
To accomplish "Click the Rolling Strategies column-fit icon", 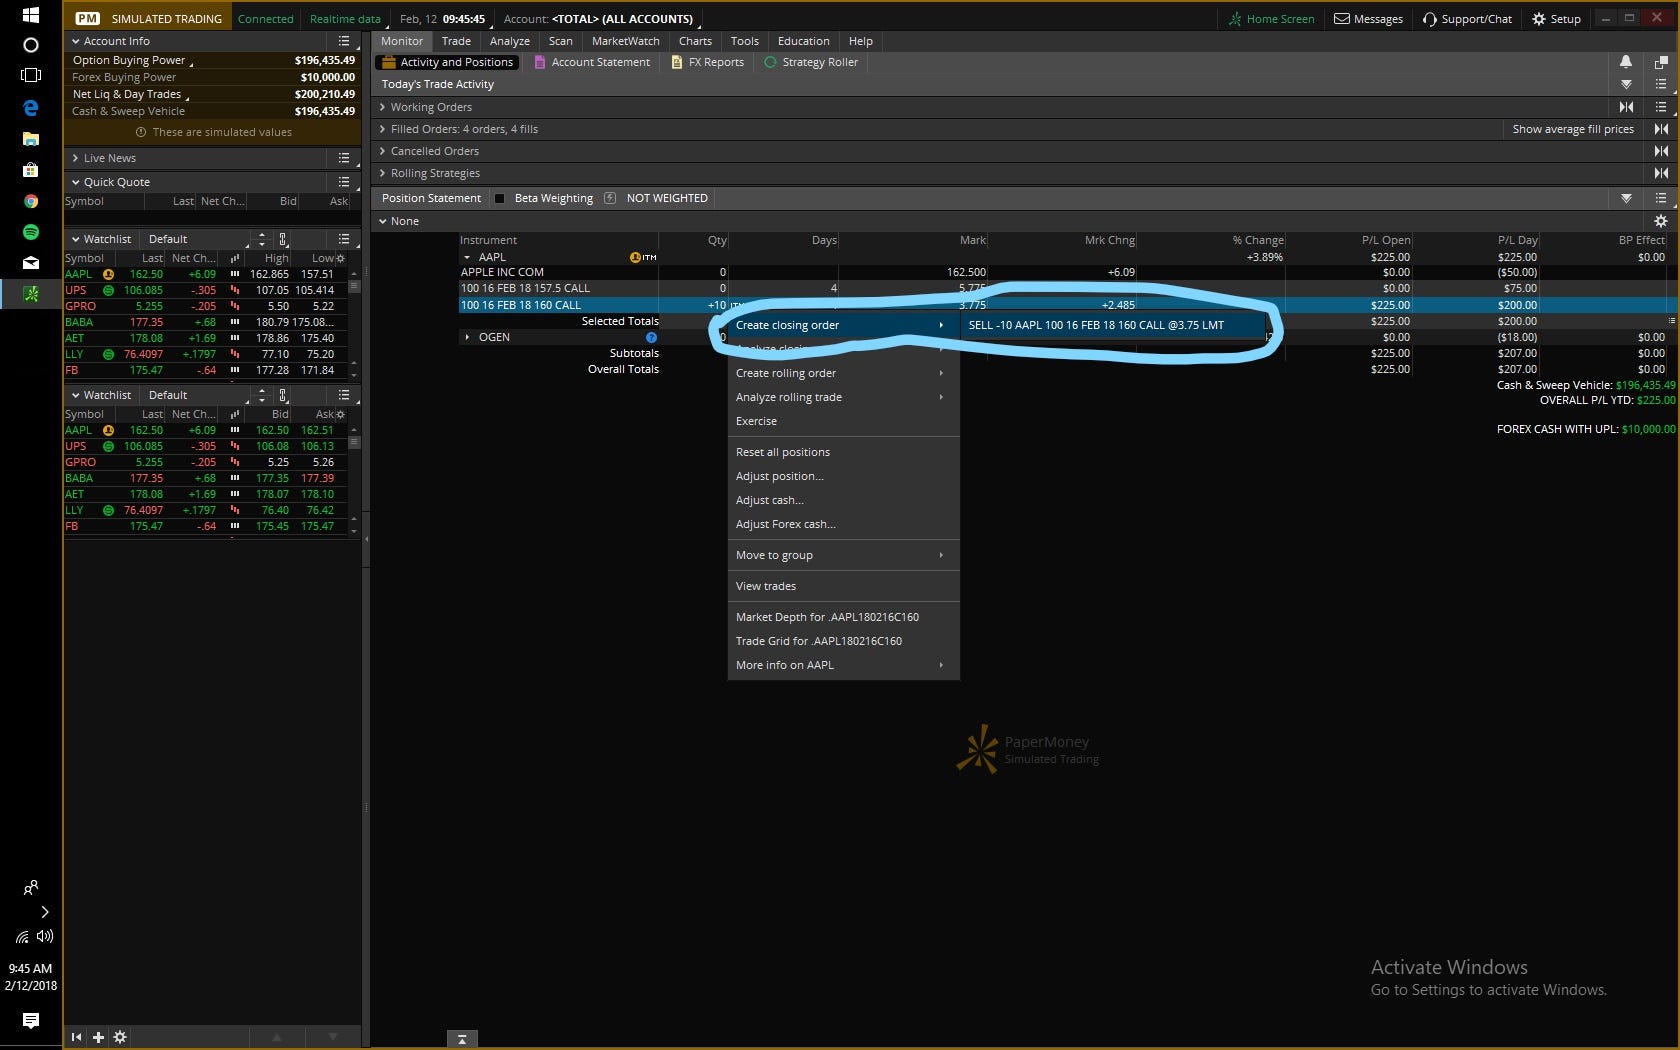I will 1661,173.
